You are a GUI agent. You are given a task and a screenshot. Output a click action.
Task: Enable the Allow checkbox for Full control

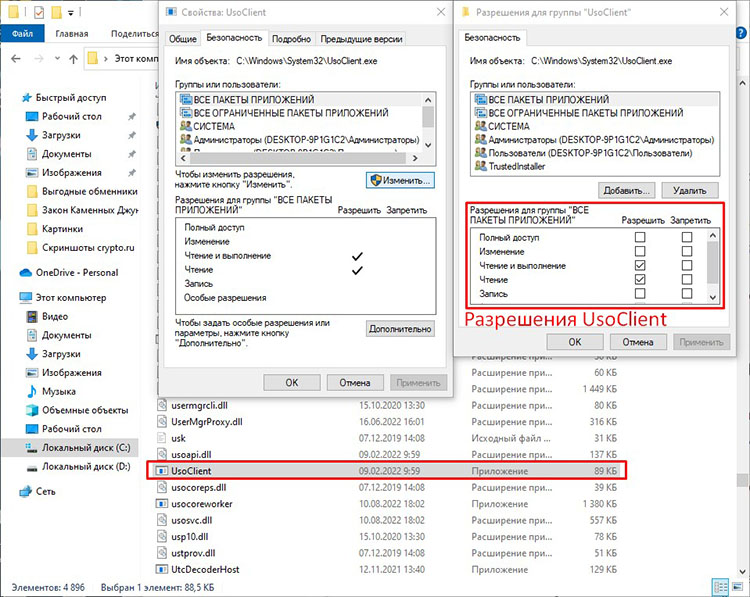(640, 237)
